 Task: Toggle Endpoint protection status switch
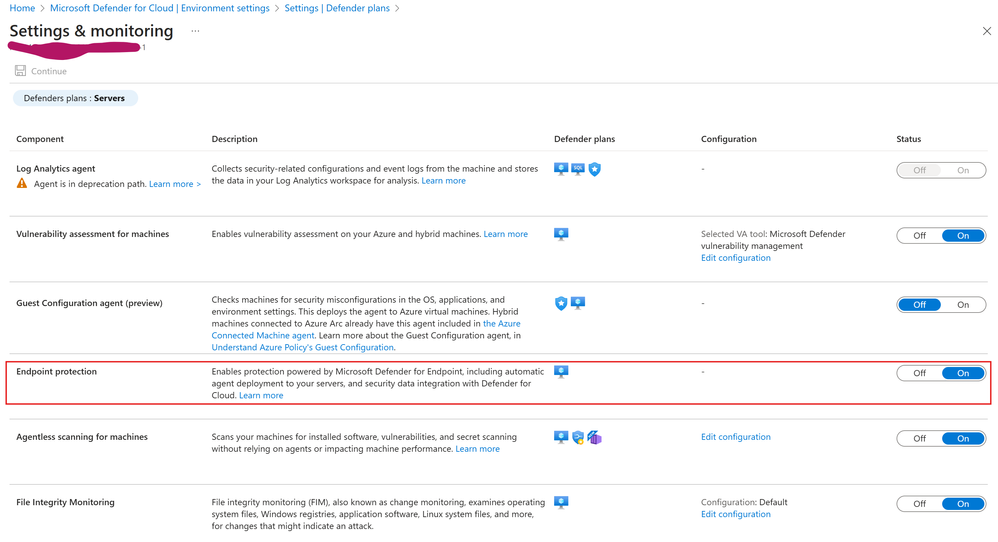pyautogui.click(x=941, y=373)
